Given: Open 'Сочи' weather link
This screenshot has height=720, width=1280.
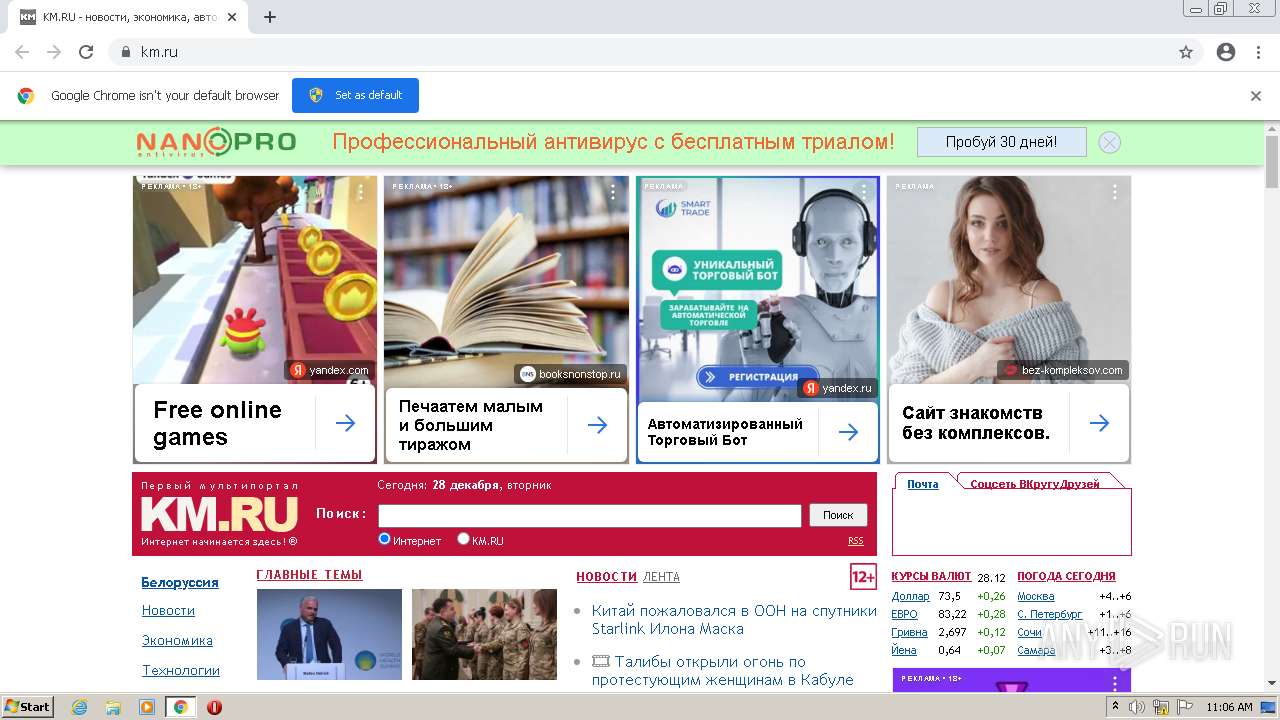Looking at the screenshot, I should click(x=1029, y=632).
